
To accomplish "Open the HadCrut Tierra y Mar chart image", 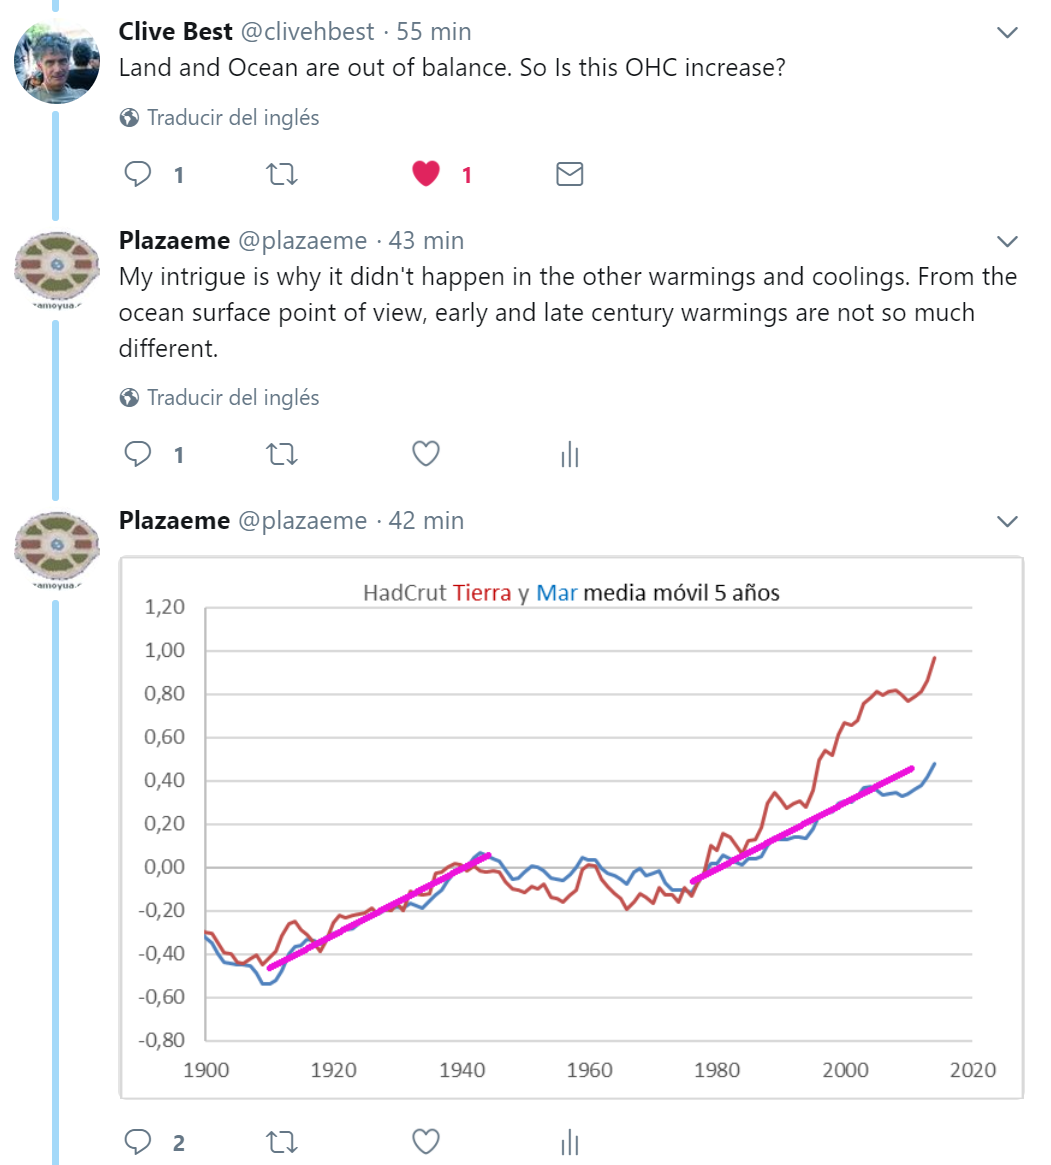I will pyautogui.click(x=571, y=827).
